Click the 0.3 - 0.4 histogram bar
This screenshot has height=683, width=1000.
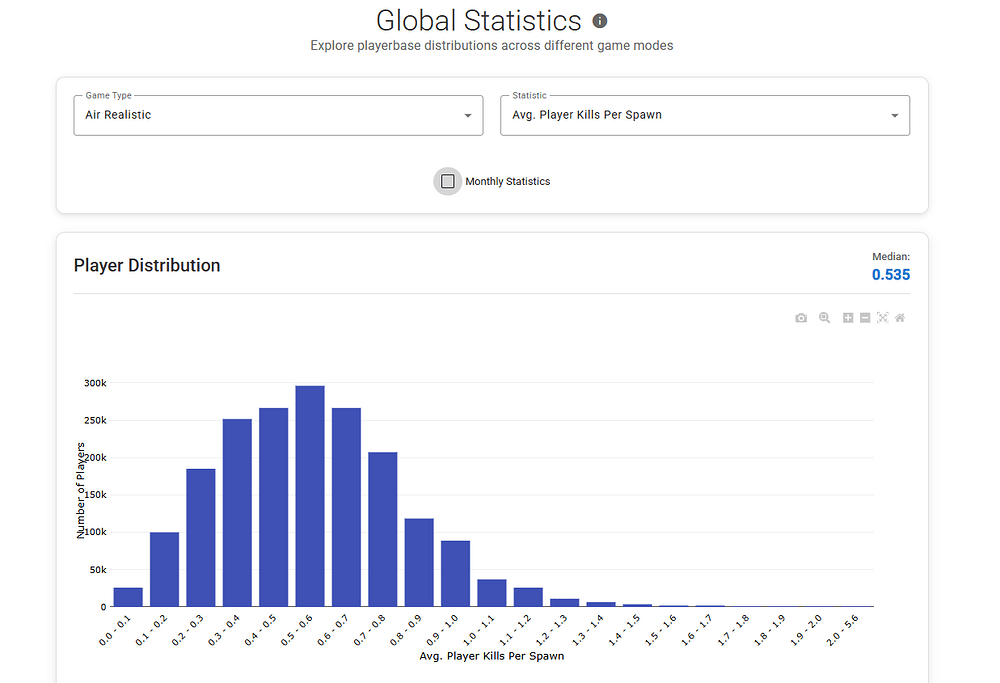point(237,513)
